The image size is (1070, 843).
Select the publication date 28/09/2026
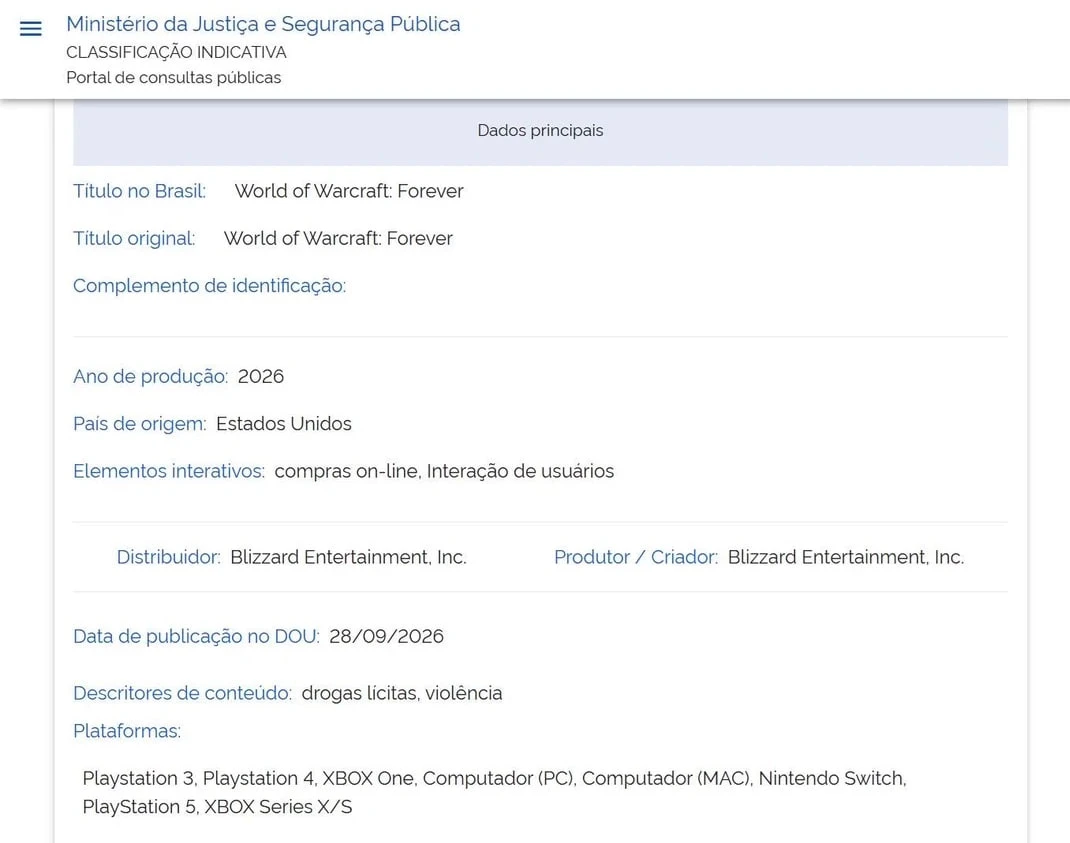tap(386, 636)
